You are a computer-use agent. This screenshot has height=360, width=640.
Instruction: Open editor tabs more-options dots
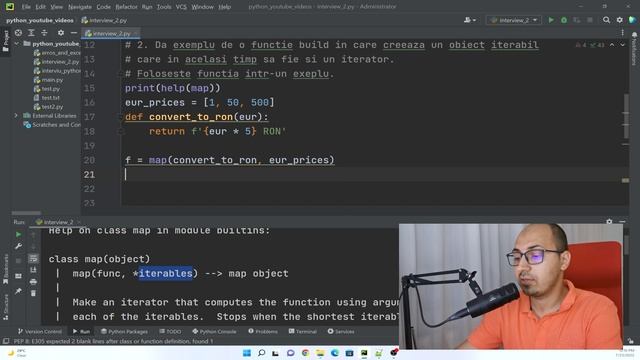[x=622, y=33]
